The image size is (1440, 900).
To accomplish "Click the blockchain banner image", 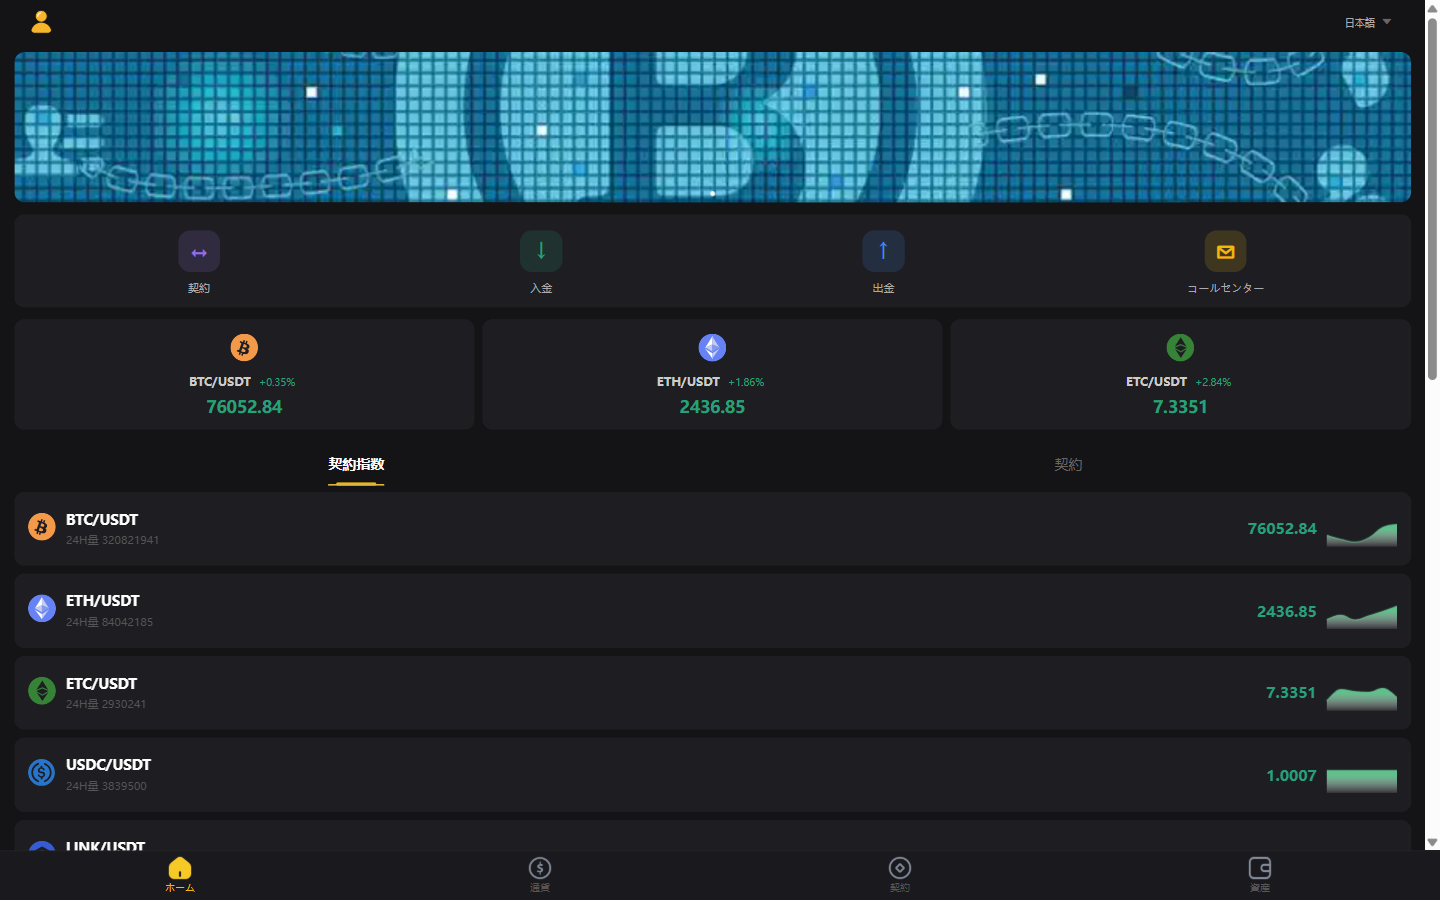I will click(712, 127).
